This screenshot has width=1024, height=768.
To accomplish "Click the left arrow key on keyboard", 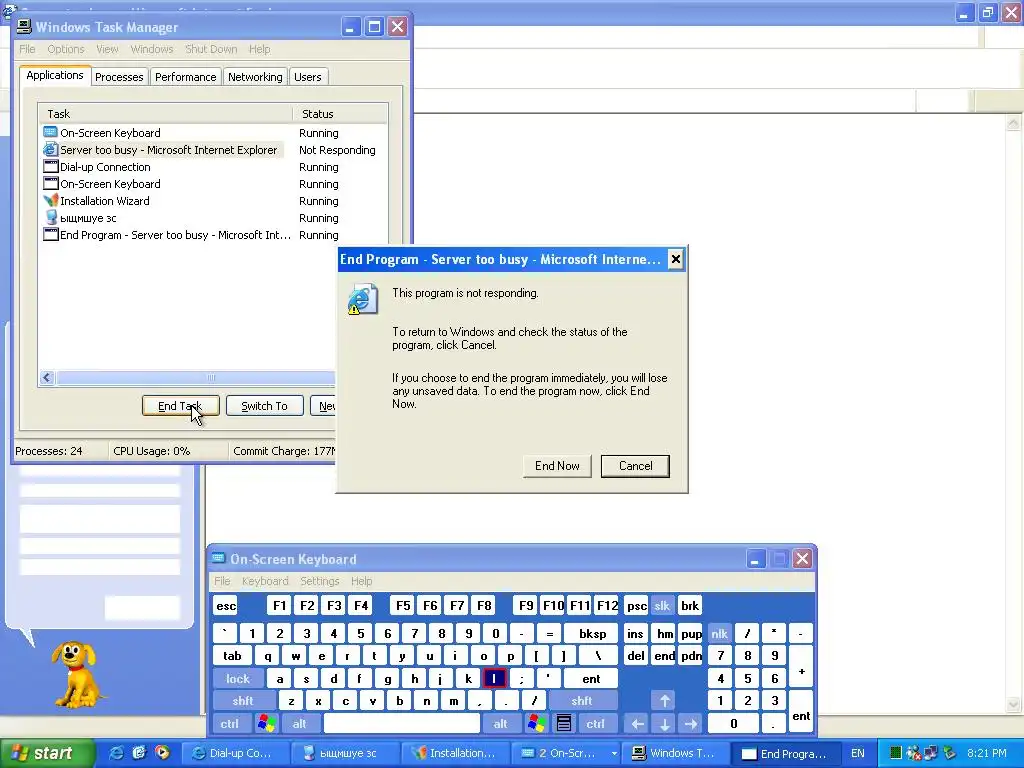I will [637, 723].
